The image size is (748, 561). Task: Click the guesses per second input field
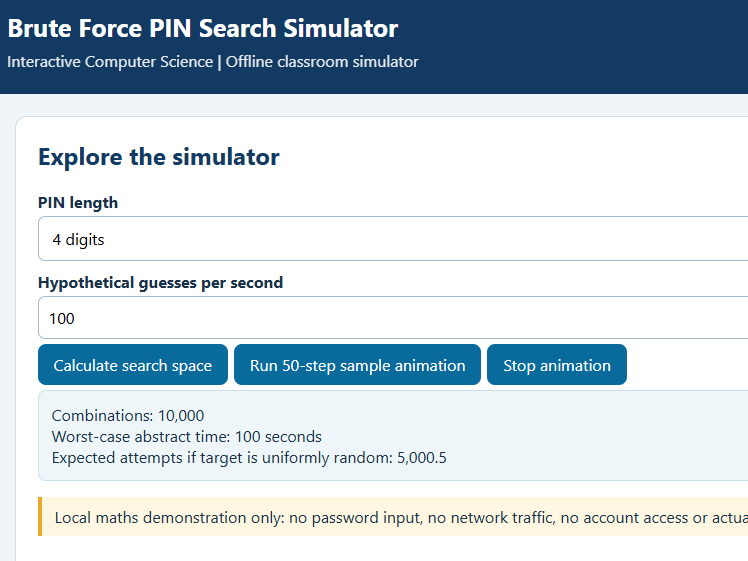393,318
